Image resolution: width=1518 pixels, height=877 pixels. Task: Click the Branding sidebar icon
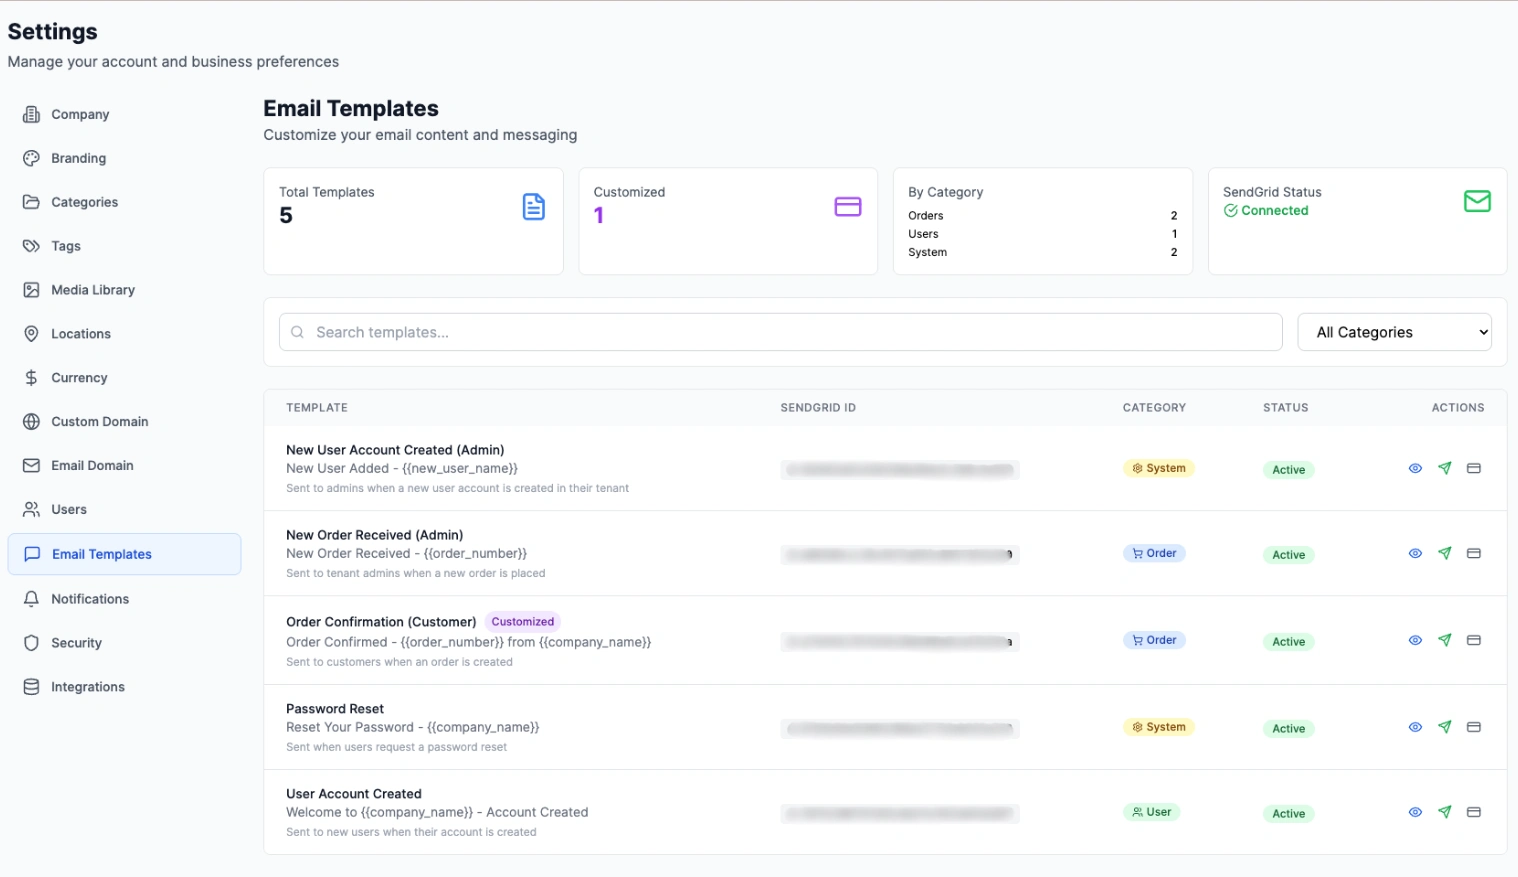(32, 158)
